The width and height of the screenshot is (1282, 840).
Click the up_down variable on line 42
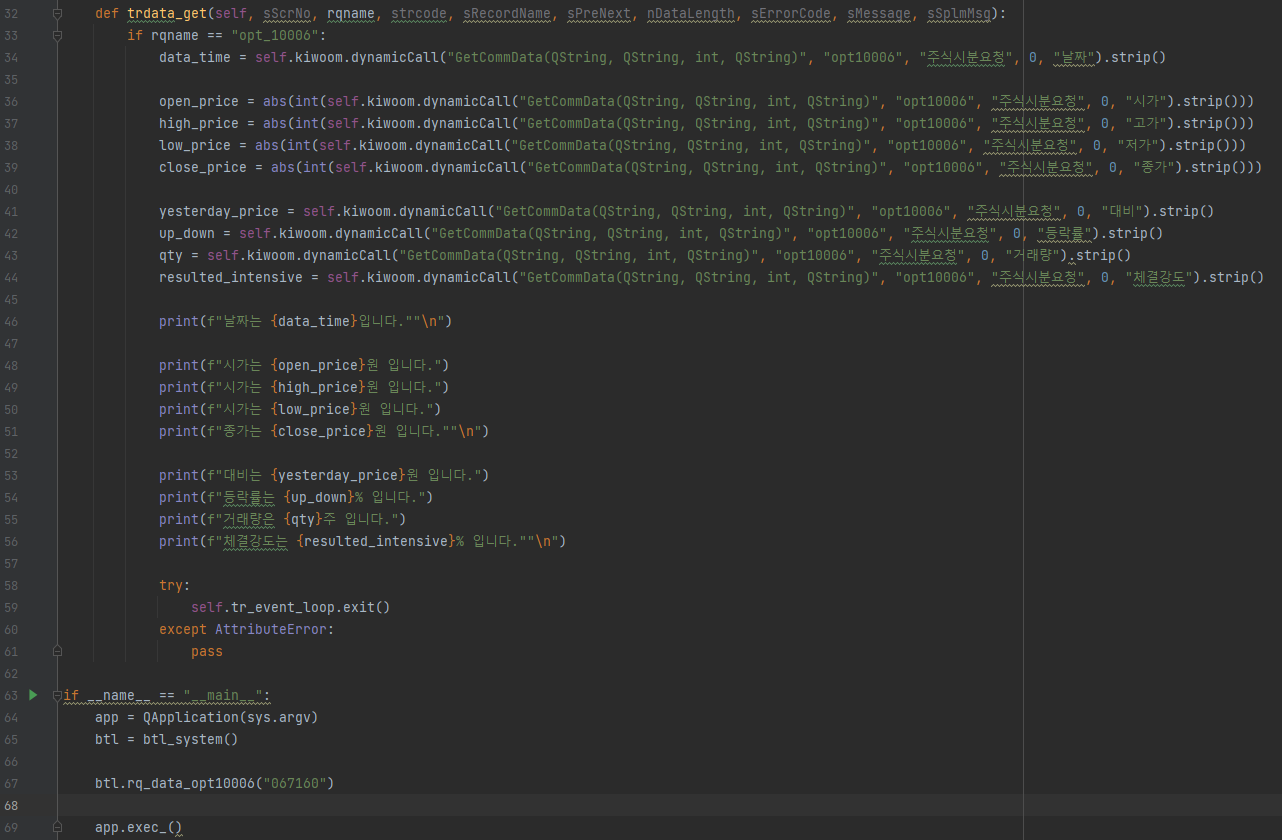point(187,233)
